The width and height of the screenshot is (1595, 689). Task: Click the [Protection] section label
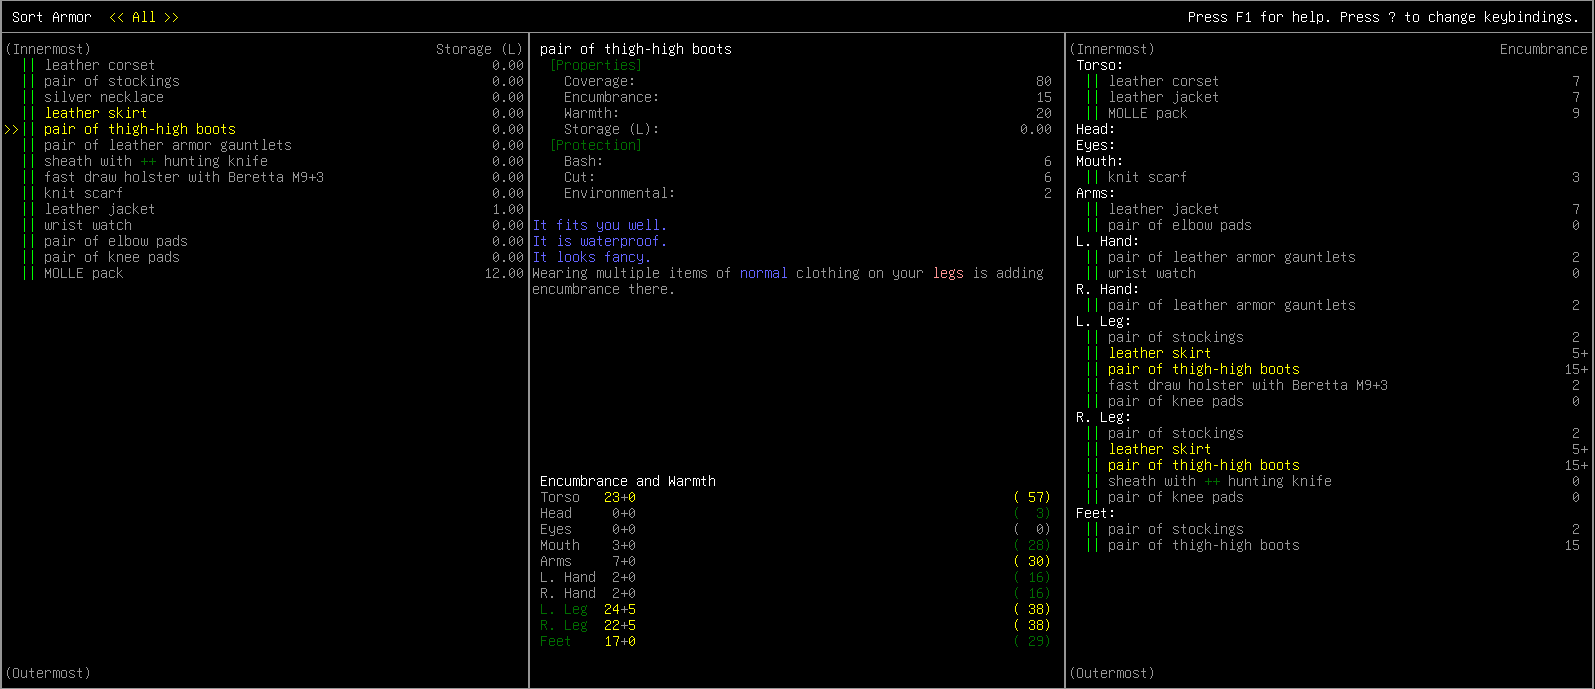pyautogui.click(x=596, y=145)
